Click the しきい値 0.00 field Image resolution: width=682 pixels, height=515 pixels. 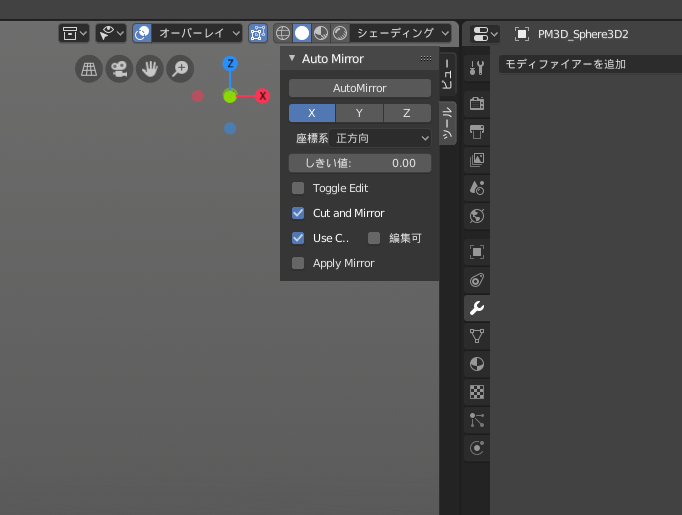click(360, 163)
